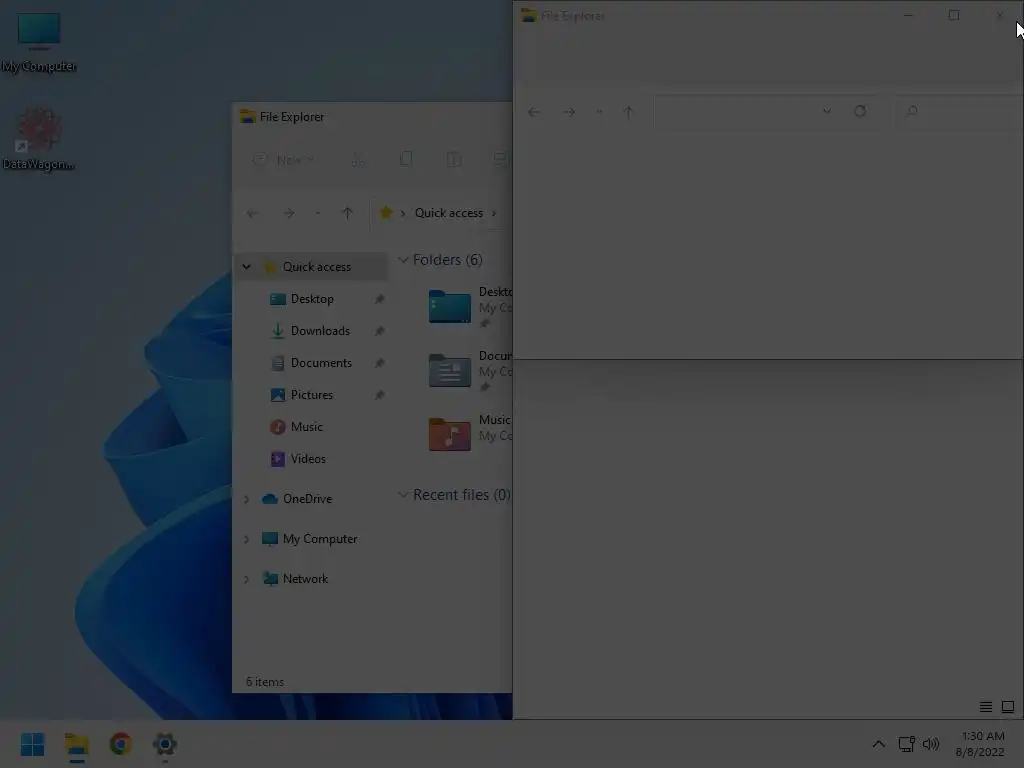Viewport: 1024px width, 768px height.
Task: Switch to large icons view in the front window
Action: click(1008, 707)
